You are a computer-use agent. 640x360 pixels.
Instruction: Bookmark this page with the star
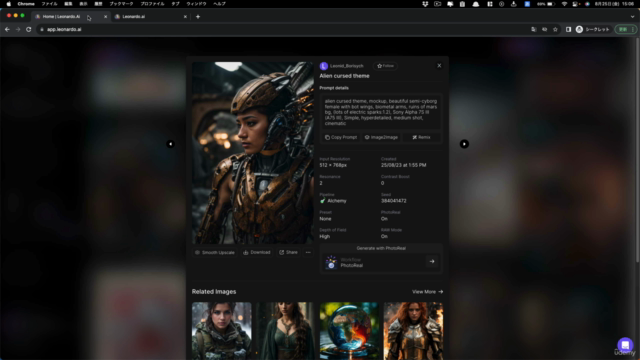555,29
